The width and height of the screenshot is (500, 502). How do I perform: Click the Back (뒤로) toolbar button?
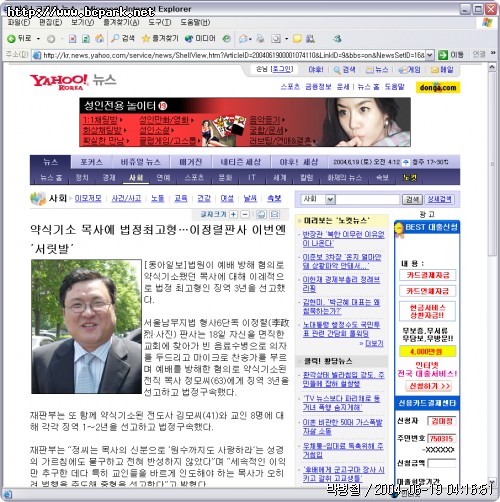click(19, 39)
